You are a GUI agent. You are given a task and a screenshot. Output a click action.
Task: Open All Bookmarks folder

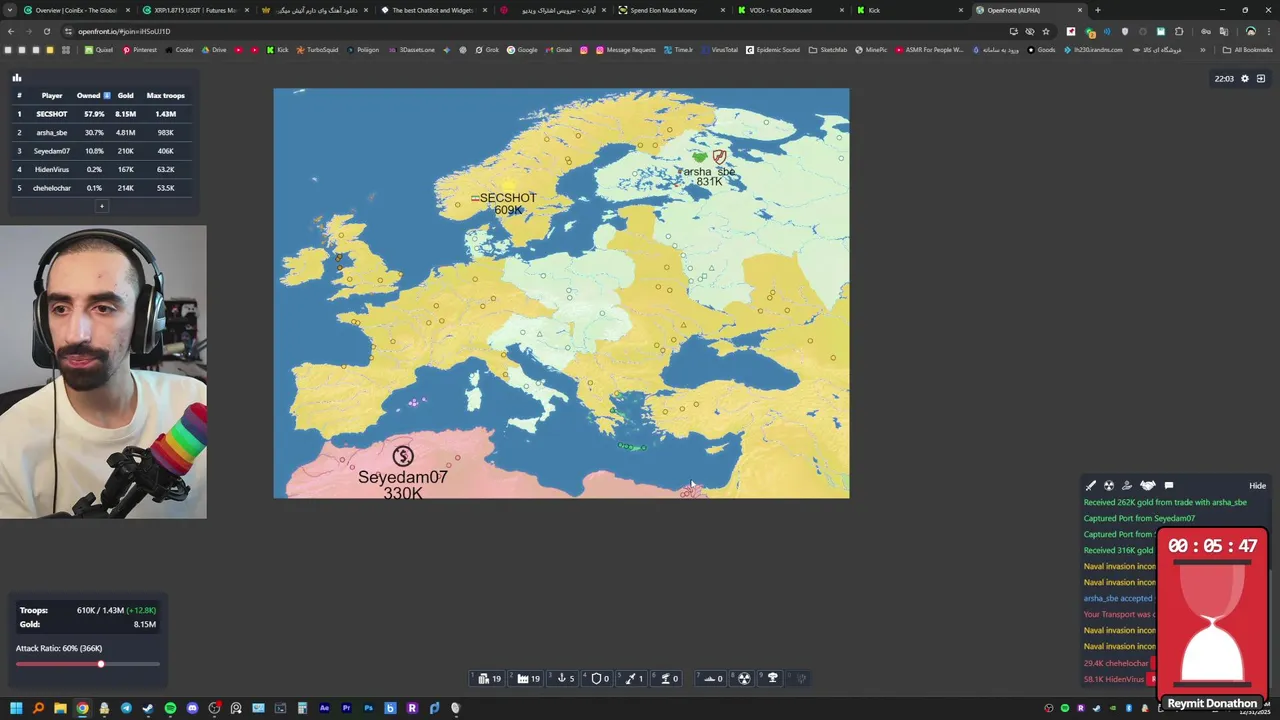tap(1247, 49)
